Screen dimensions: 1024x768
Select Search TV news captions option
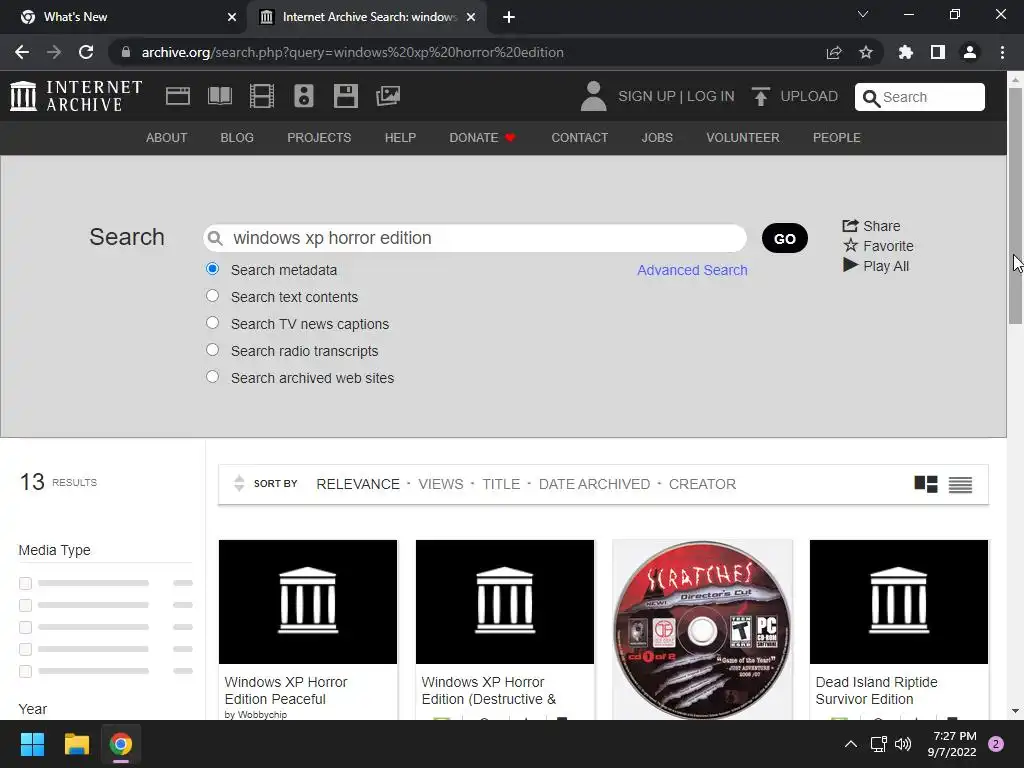pyautogui.click(x=212, y=323)
